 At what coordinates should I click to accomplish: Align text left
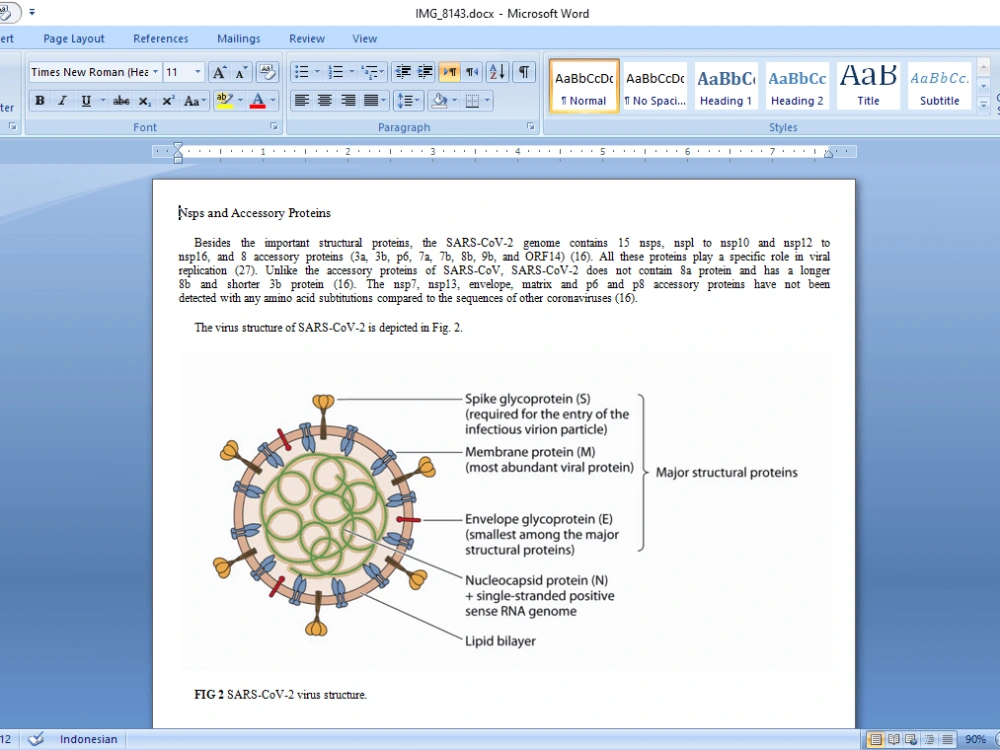coord(302,101)
